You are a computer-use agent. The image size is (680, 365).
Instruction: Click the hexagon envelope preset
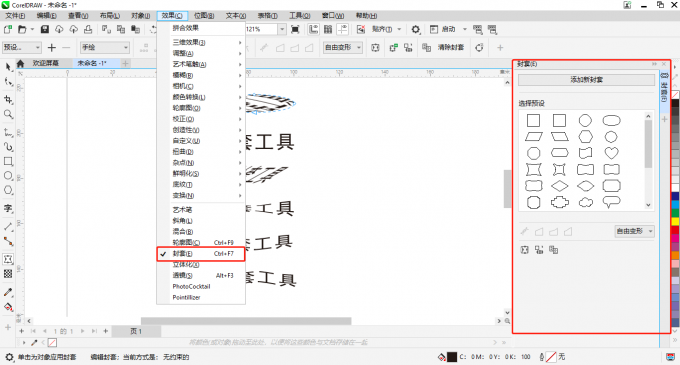point(585,137)
